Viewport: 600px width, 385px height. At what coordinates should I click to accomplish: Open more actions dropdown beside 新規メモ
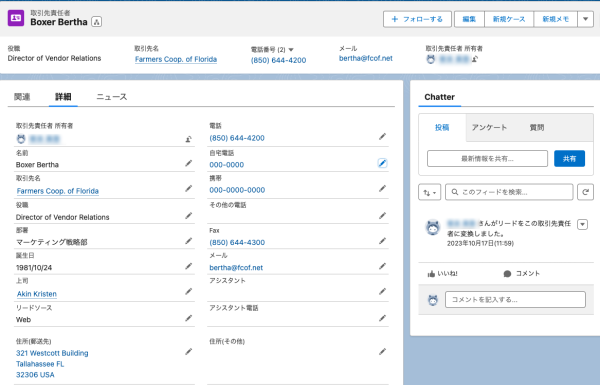tap(585, 19)
